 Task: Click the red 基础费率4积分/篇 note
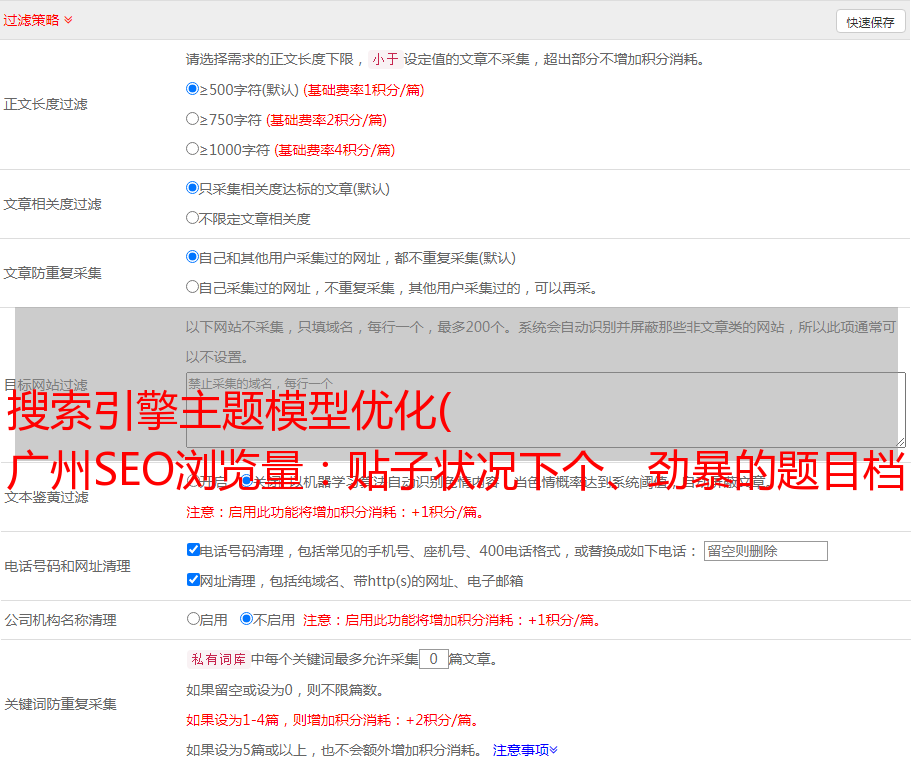[x=334, y=150]
